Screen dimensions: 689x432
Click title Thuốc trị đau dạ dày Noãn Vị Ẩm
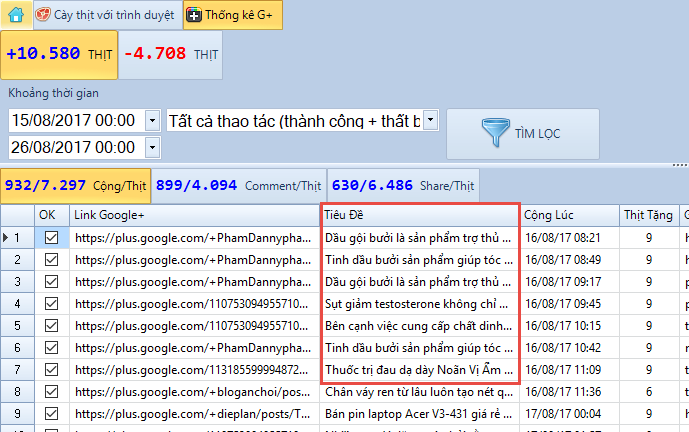419,370
